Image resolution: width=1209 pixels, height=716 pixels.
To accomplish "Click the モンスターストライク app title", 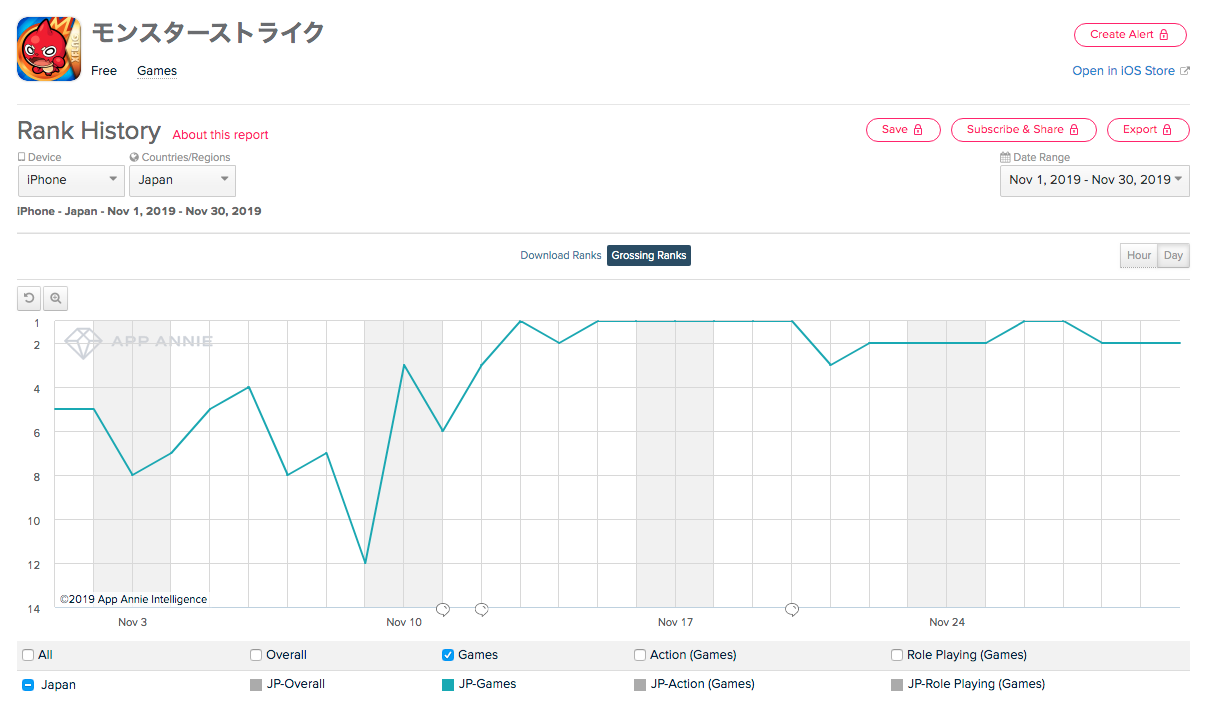I will (208, 33).
